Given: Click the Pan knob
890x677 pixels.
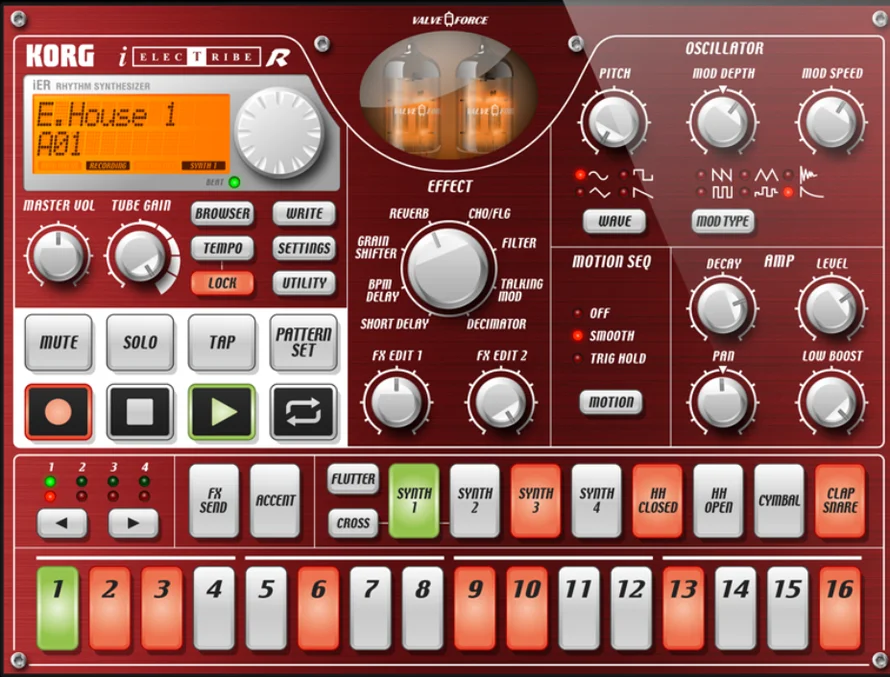Looking at the screenshot, I should (723, 402).
